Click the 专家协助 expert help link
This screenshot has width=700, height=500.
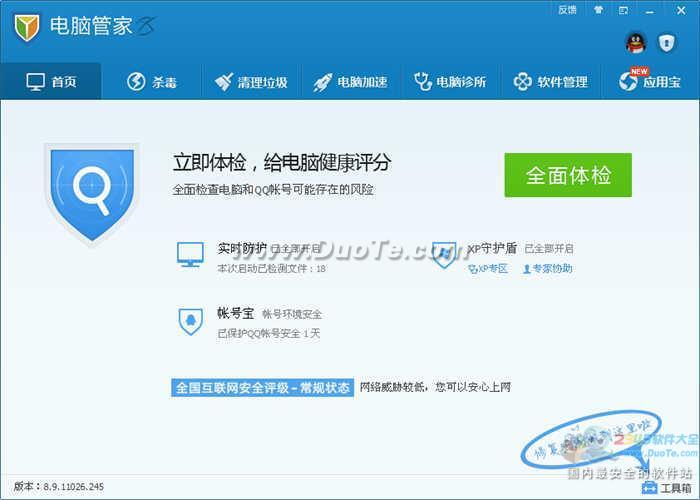(x=547, y=269)
